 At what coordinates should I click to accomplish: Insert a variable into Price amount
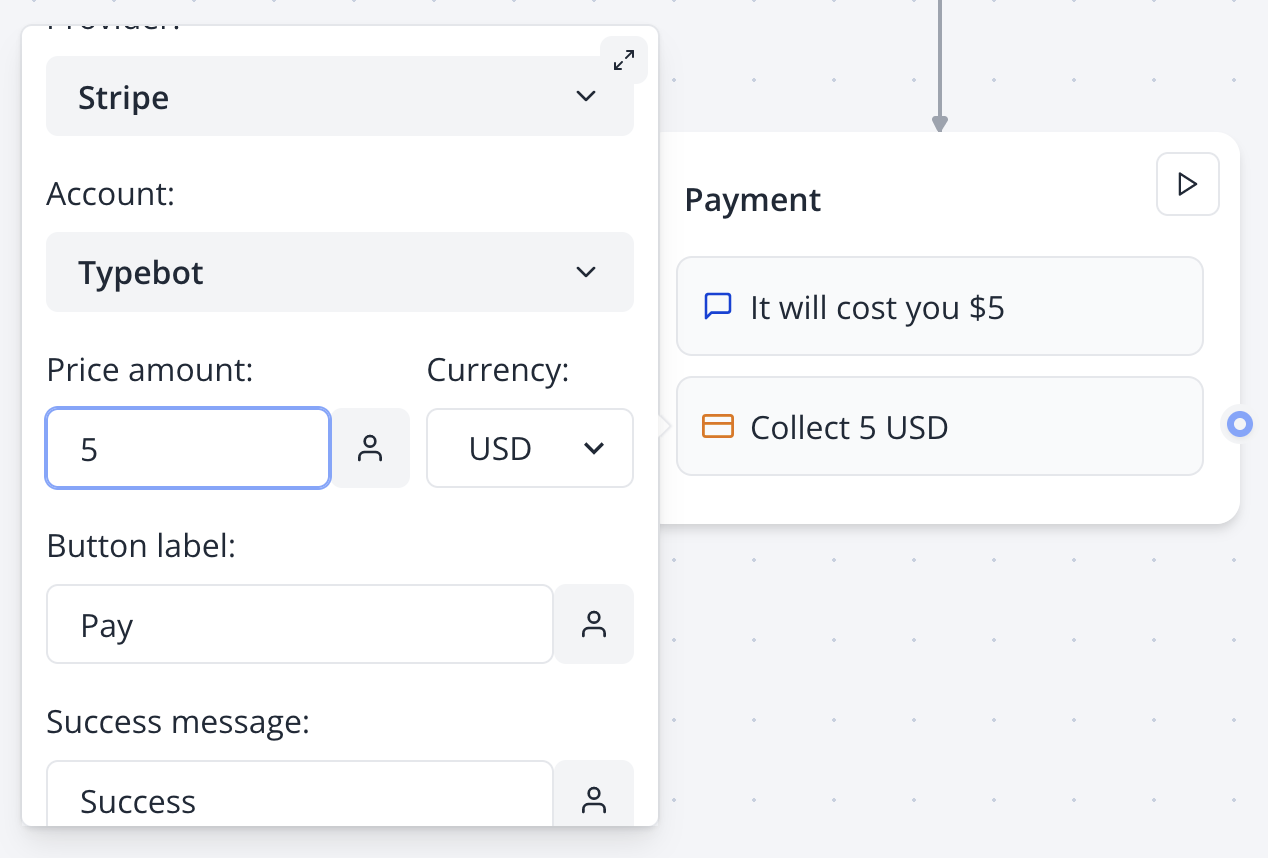coord(371,448)
